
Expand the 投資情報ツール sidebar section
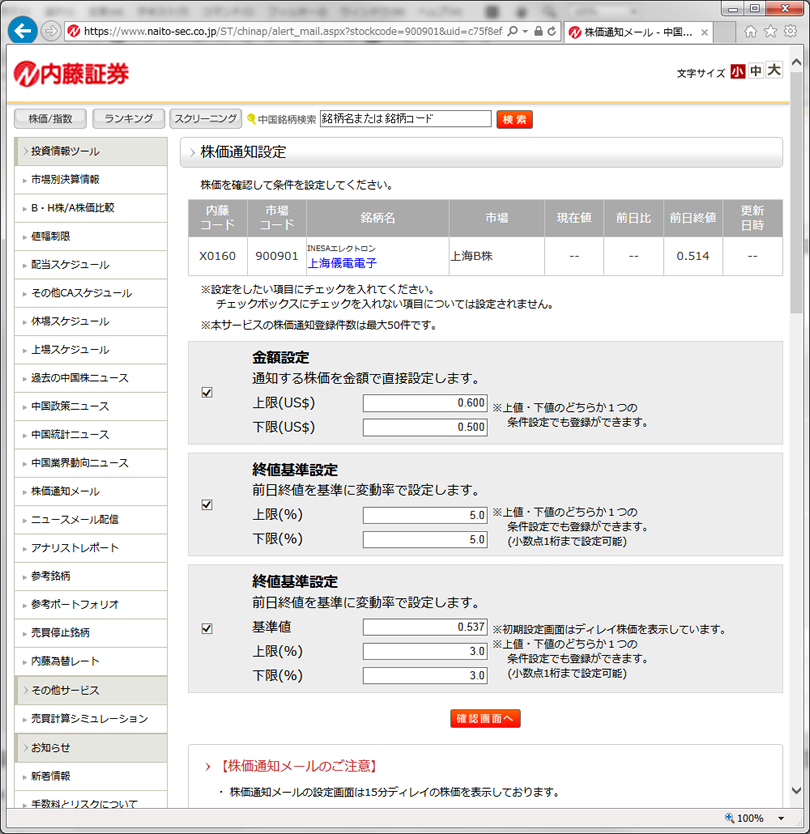(x=90, y=151)
